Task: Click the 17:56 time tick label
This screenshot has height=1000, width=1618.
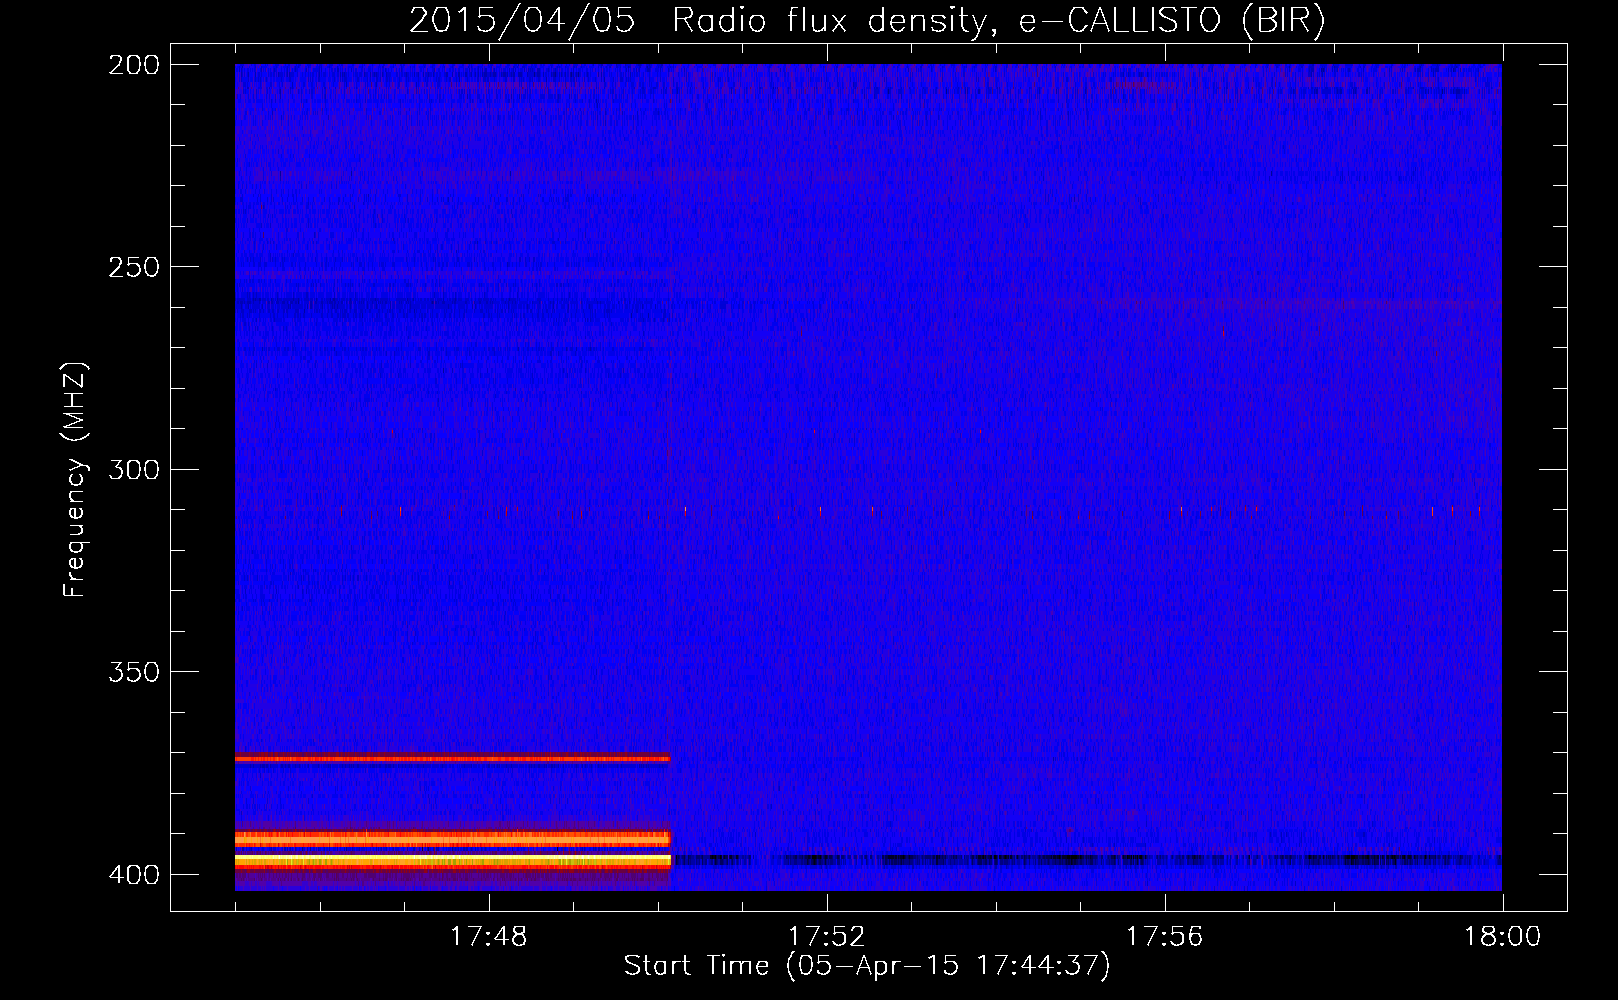Action: 1164,937
